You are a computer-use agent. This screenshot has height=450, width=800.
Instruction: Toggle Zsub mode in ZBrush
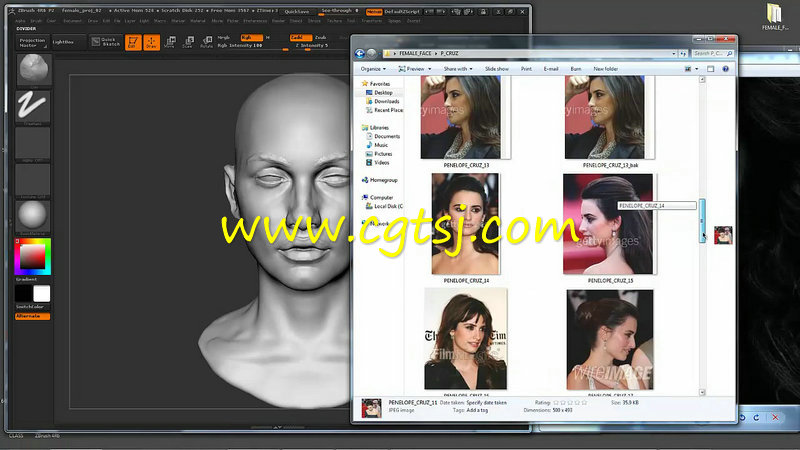pyautogui.click(x=320, y=37)
